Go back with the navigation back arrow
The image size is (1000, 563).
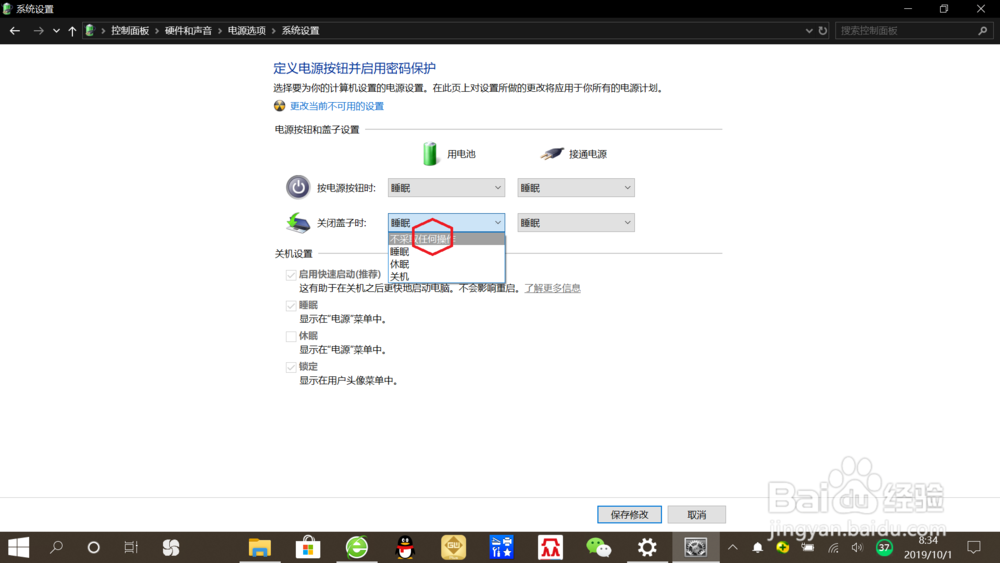click(15, 31)
